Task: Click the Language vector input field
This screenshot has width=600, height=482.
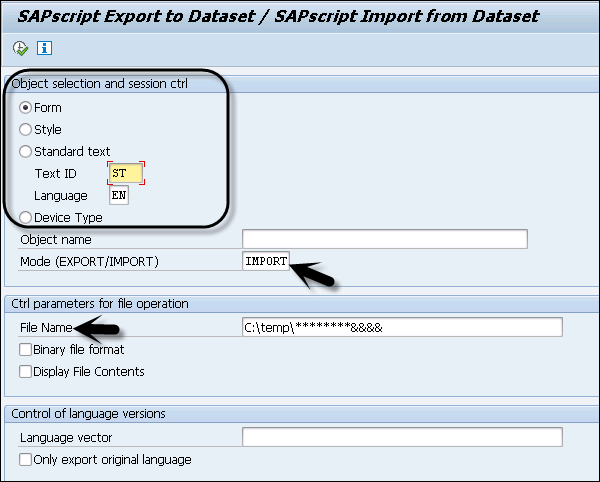Action: pos(402,437)
